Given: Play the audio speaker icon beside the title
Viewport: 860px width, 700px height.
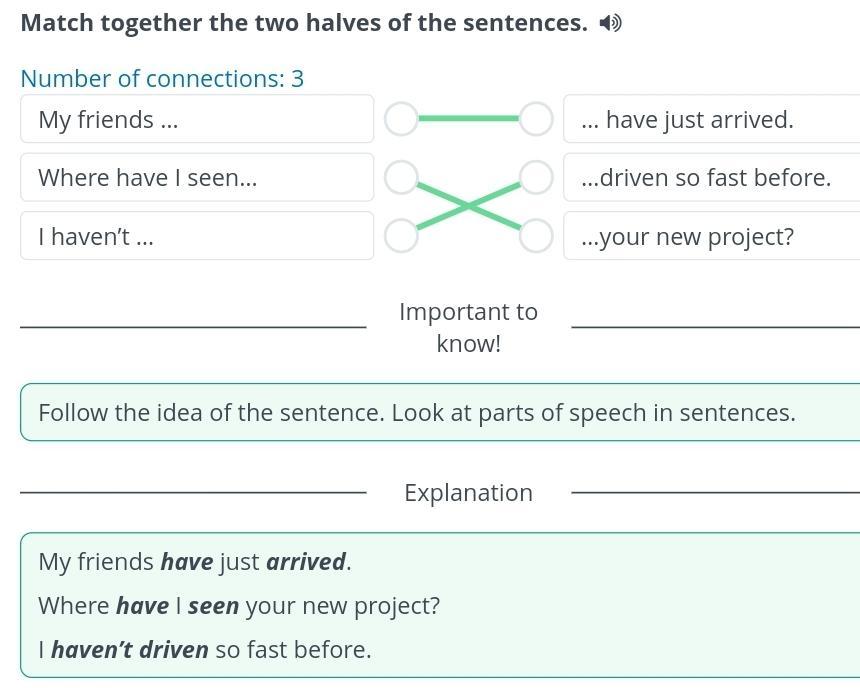Looking at the screenshot, I should click(x=610, y=23).
